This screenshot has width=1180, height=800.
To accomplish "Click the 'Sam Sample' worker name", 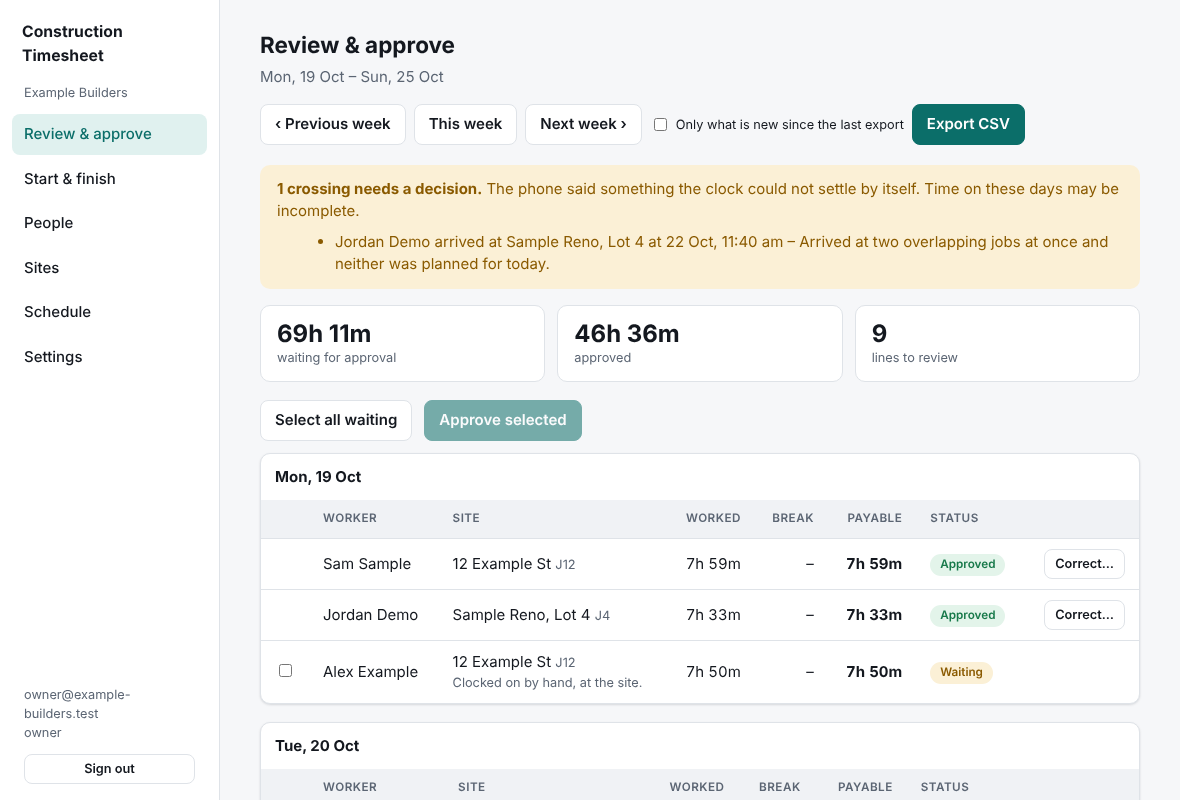I will click(x=366, y=564).
